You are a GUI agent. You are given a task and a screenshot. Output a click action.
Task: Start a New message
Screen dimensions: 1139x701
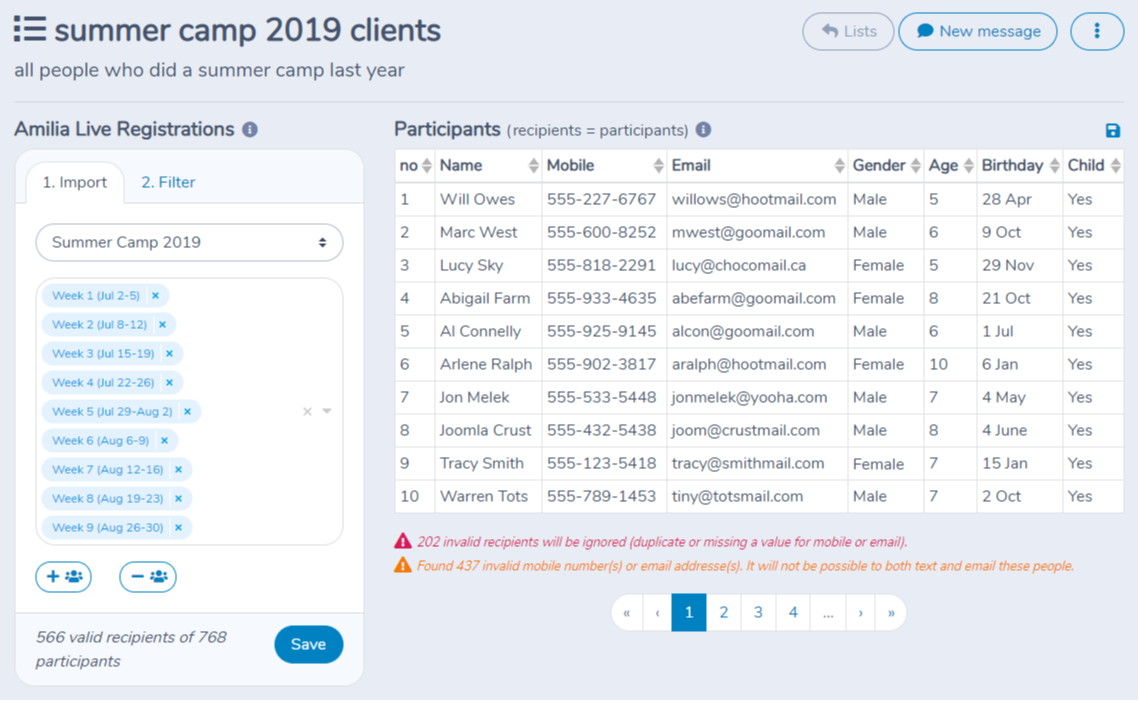[x=978, y=31]
